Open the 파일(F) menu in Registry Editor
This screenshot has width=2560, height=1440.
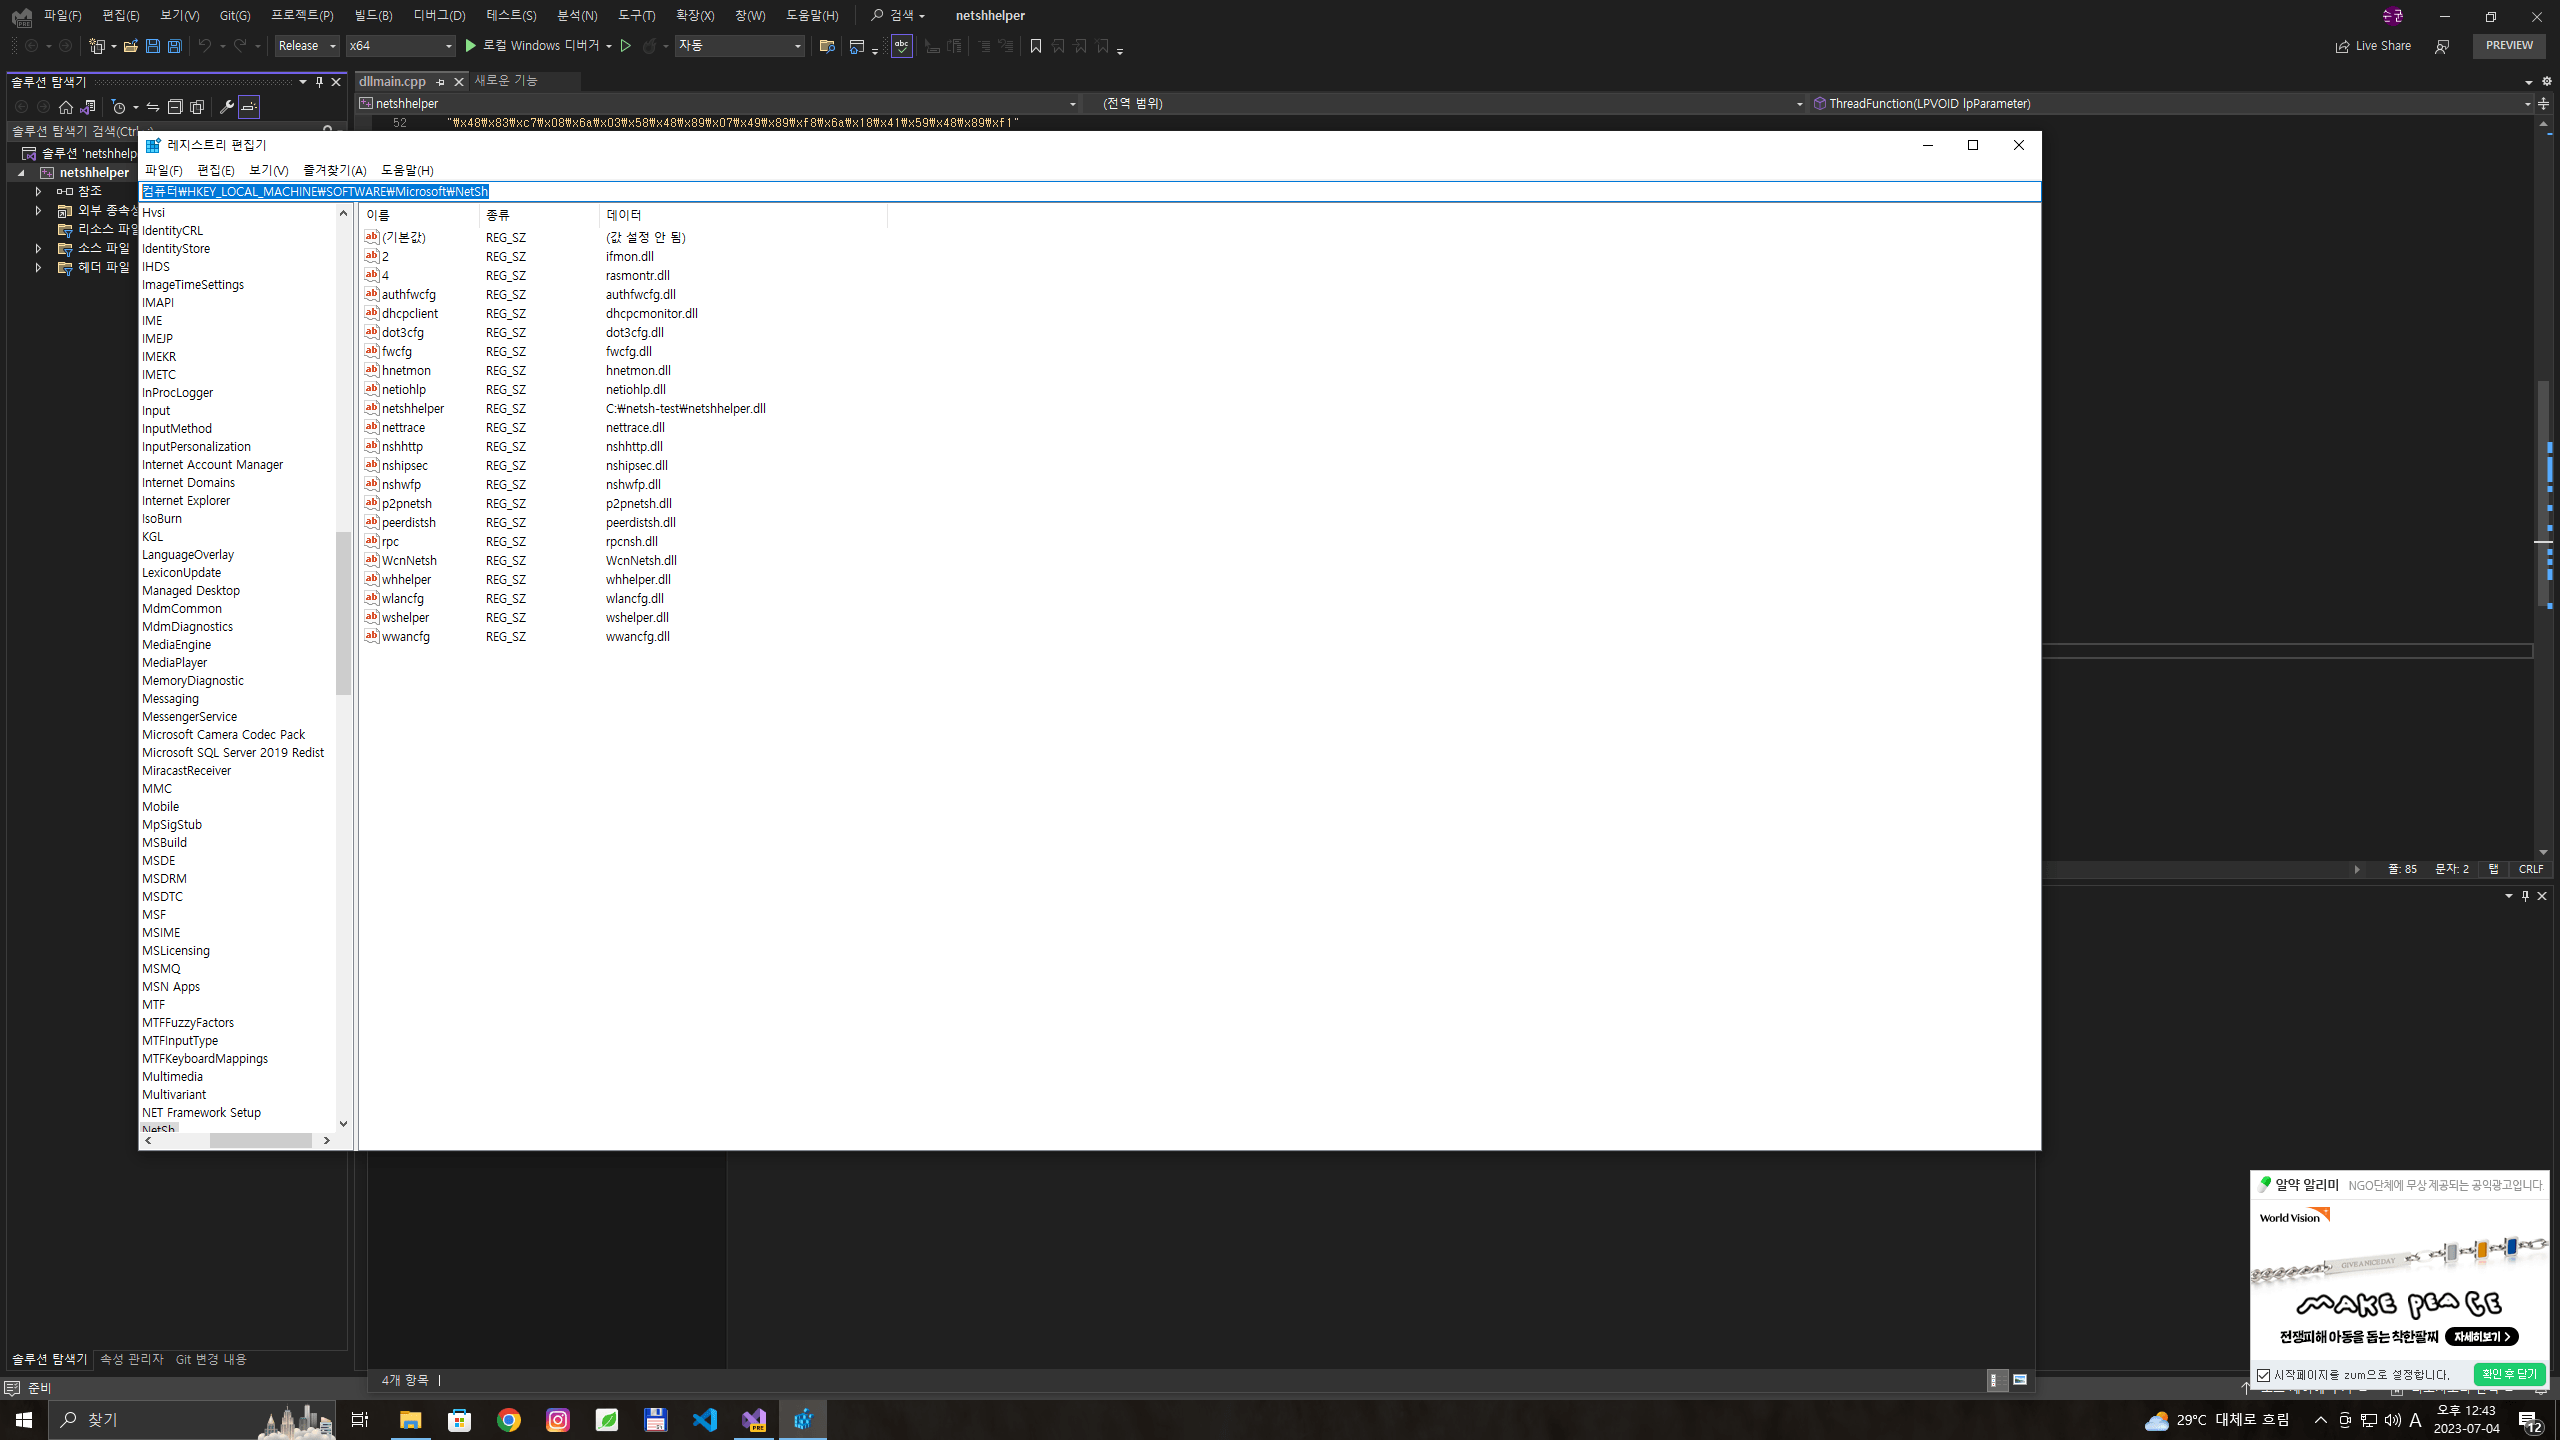click(x=163, y=170)
